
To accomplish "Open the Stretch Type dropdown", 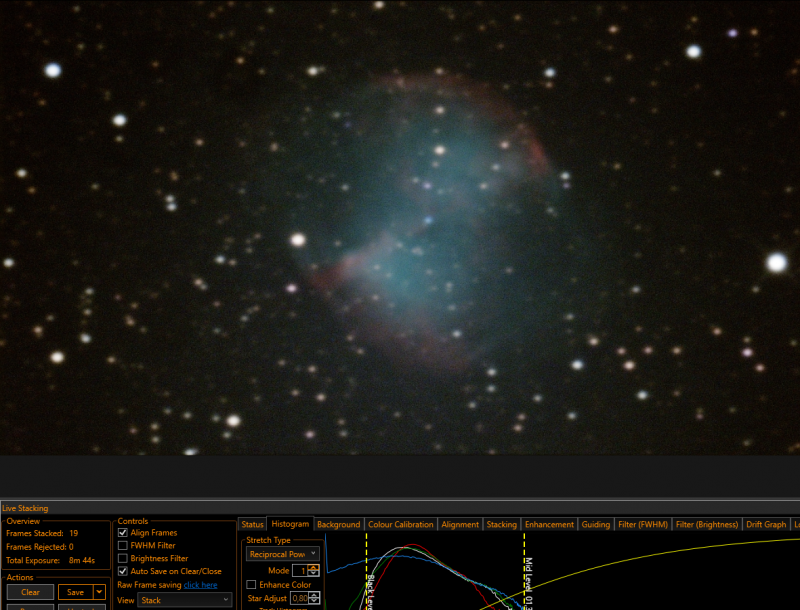I will coord(283,554).
